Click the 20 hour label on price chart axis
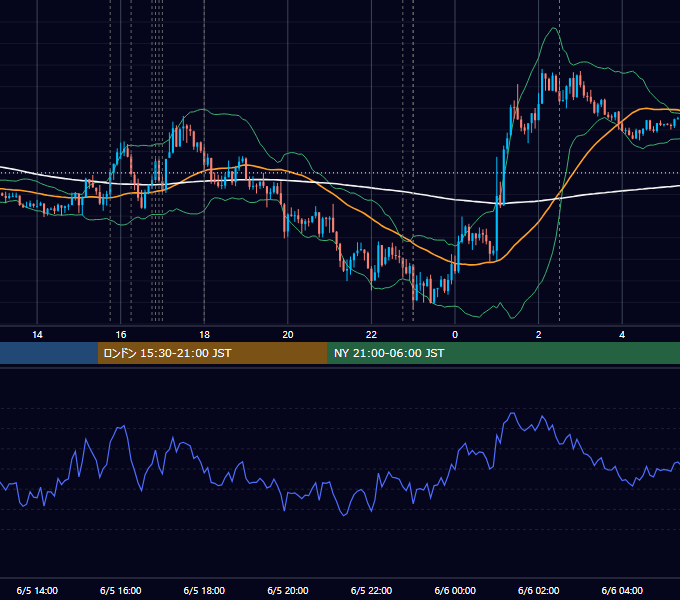Screen dimensions: 680x600 [x=288, y=335]
